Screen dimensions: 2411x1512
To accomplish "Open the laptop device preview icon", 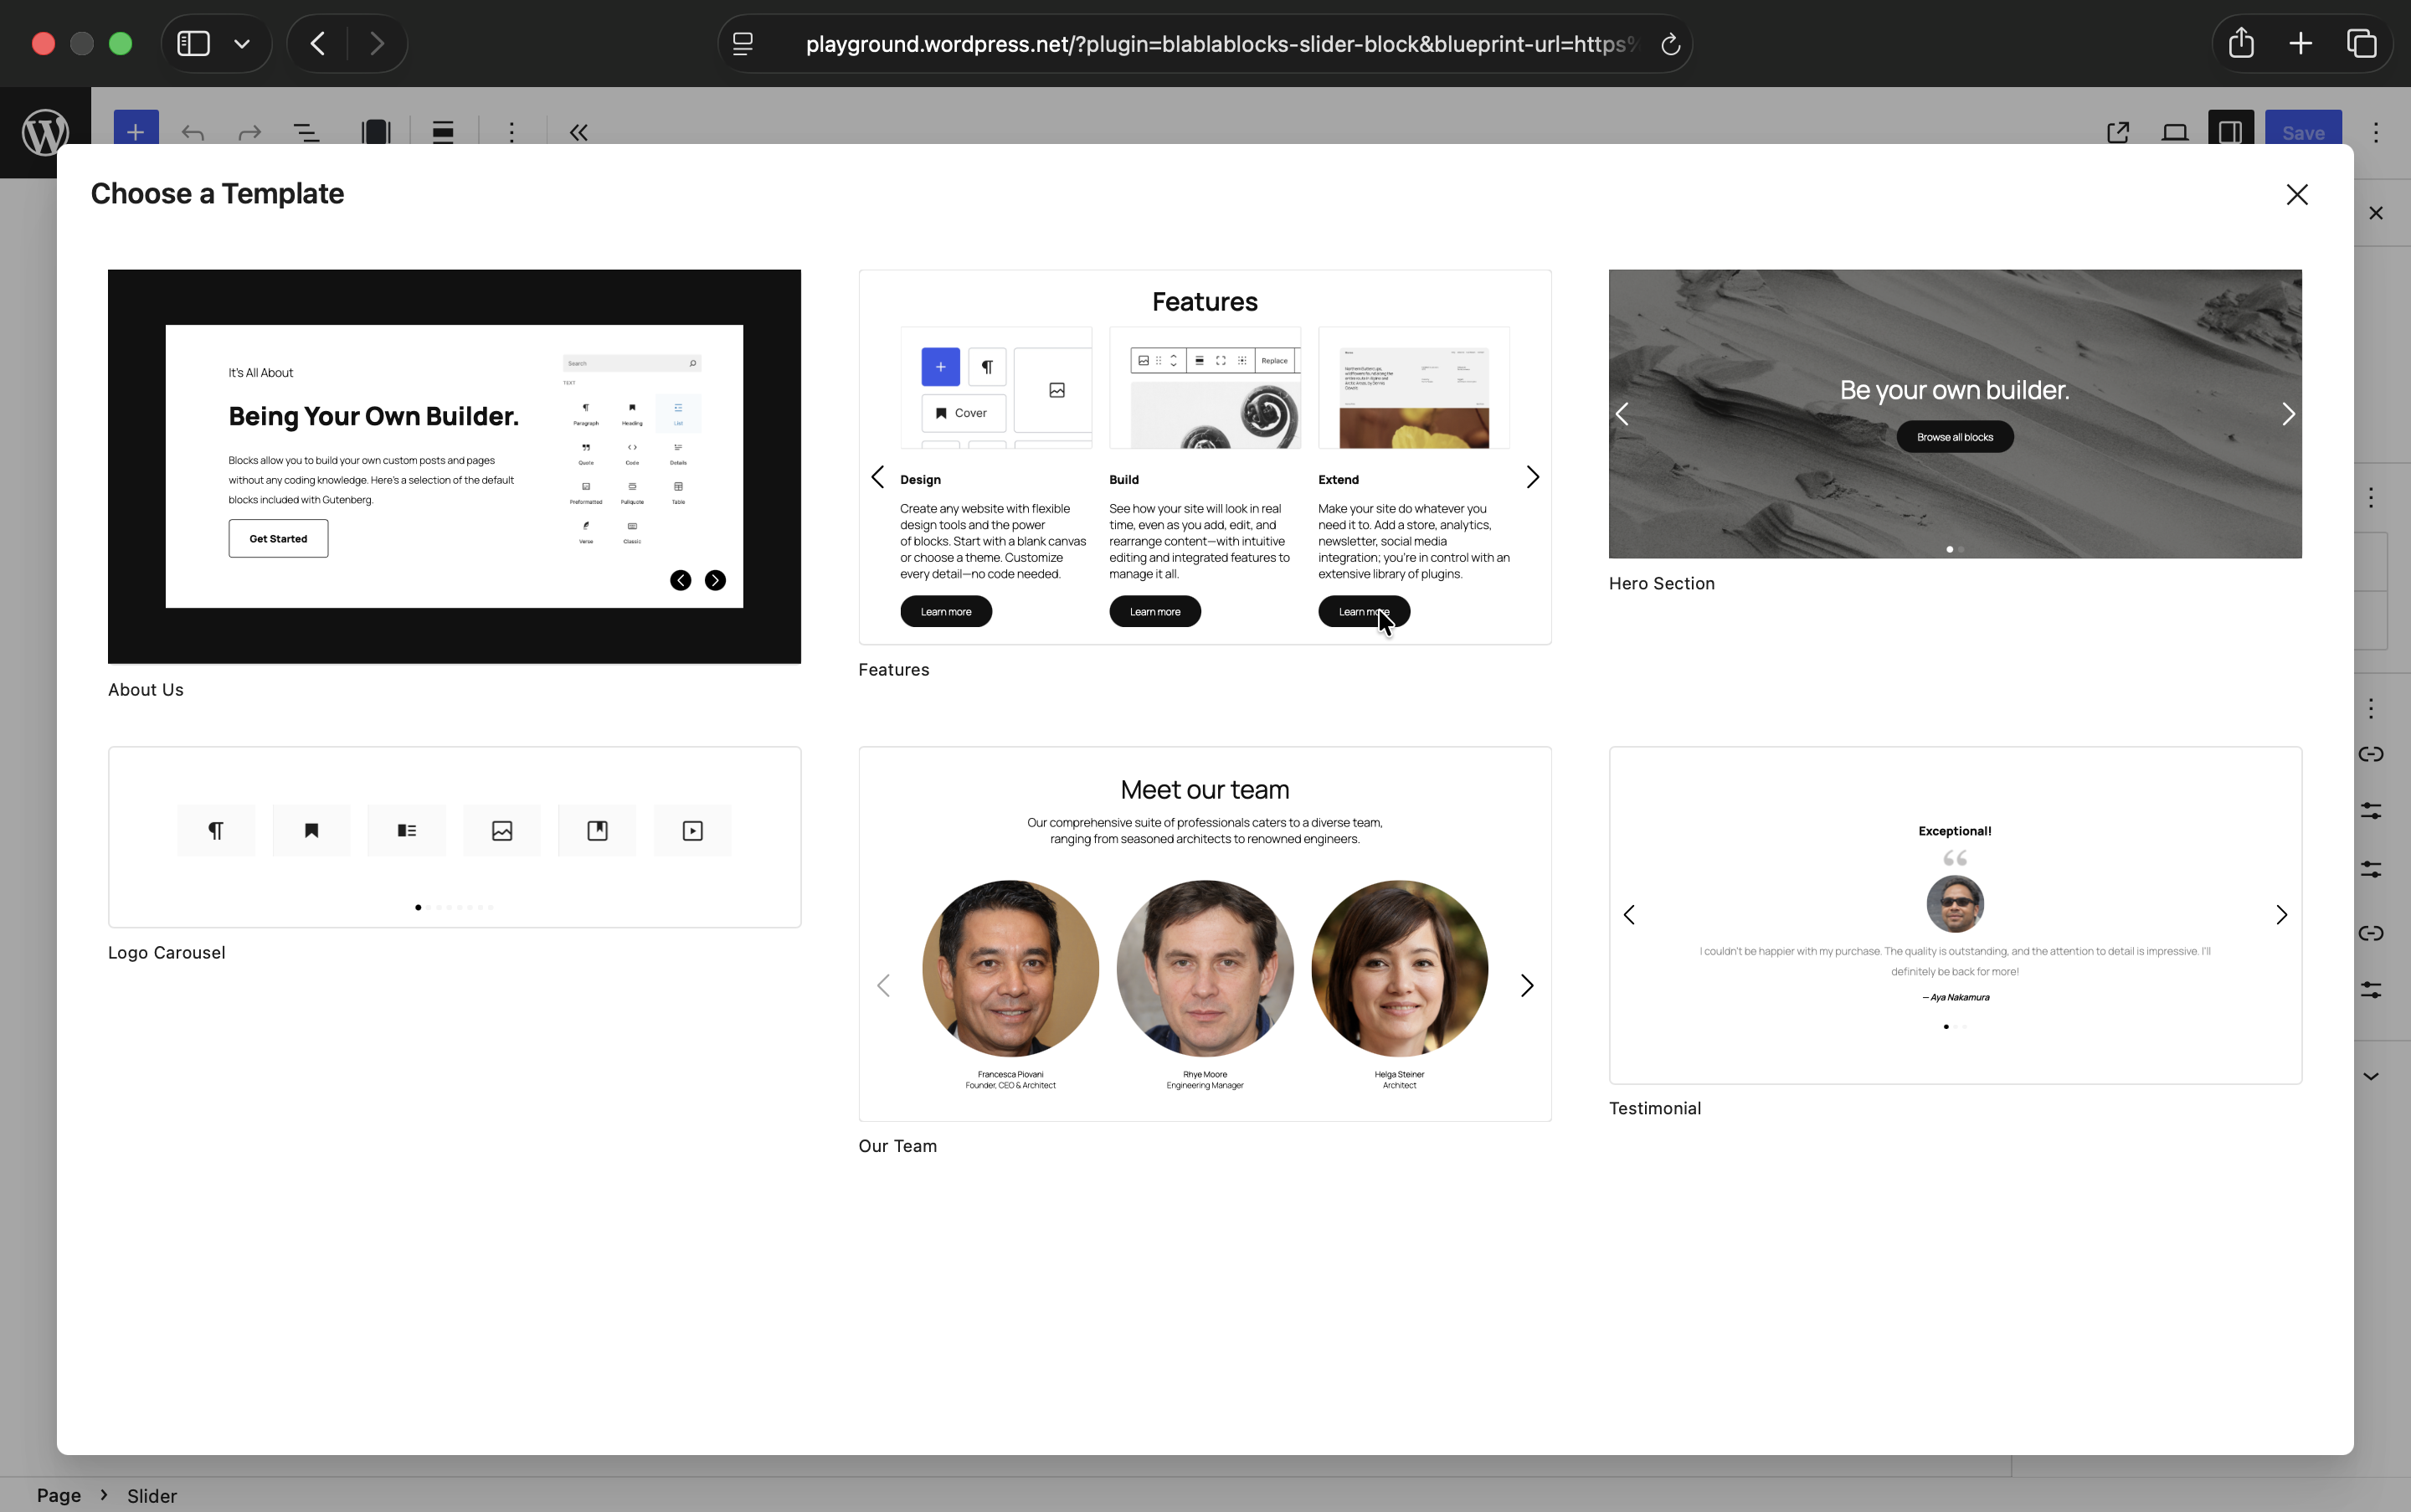I will (x=2175, y=132).
